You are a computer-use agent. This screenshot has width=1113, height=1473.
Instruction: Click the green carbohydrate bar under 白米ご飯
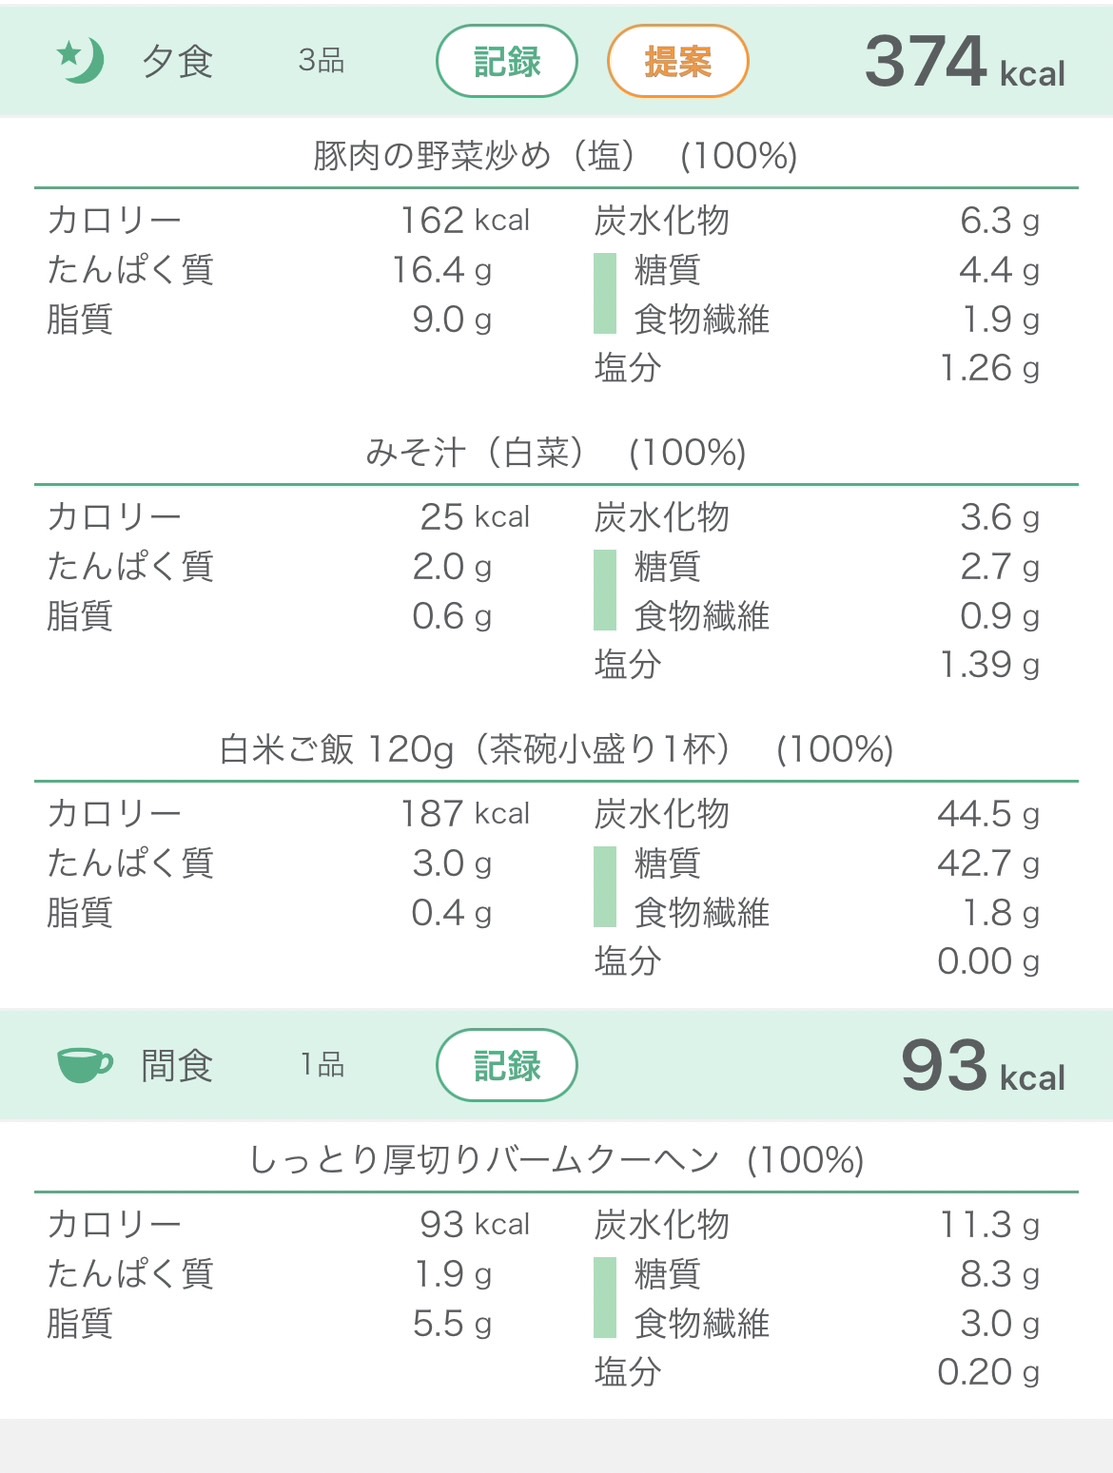[605, 888]
